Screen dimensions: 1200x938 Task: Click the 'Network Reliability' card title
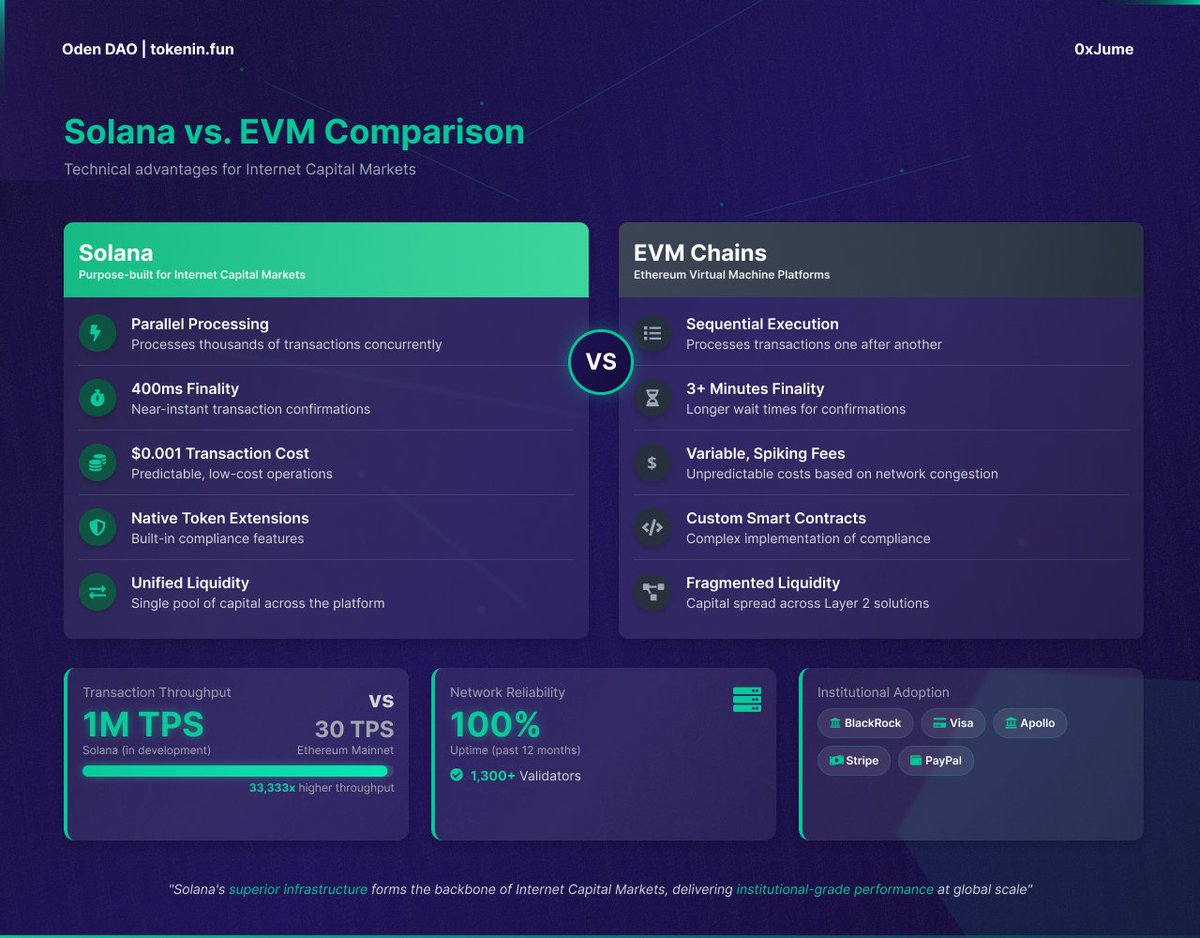(x=507, y=692)
